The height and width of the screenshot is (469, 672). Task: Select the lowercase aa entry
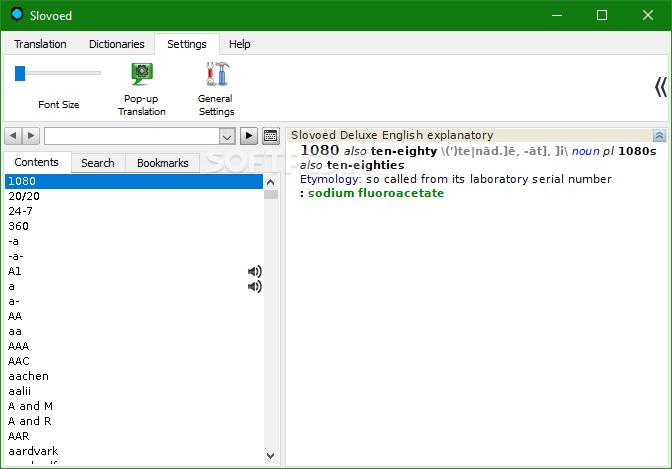[134, 331]
